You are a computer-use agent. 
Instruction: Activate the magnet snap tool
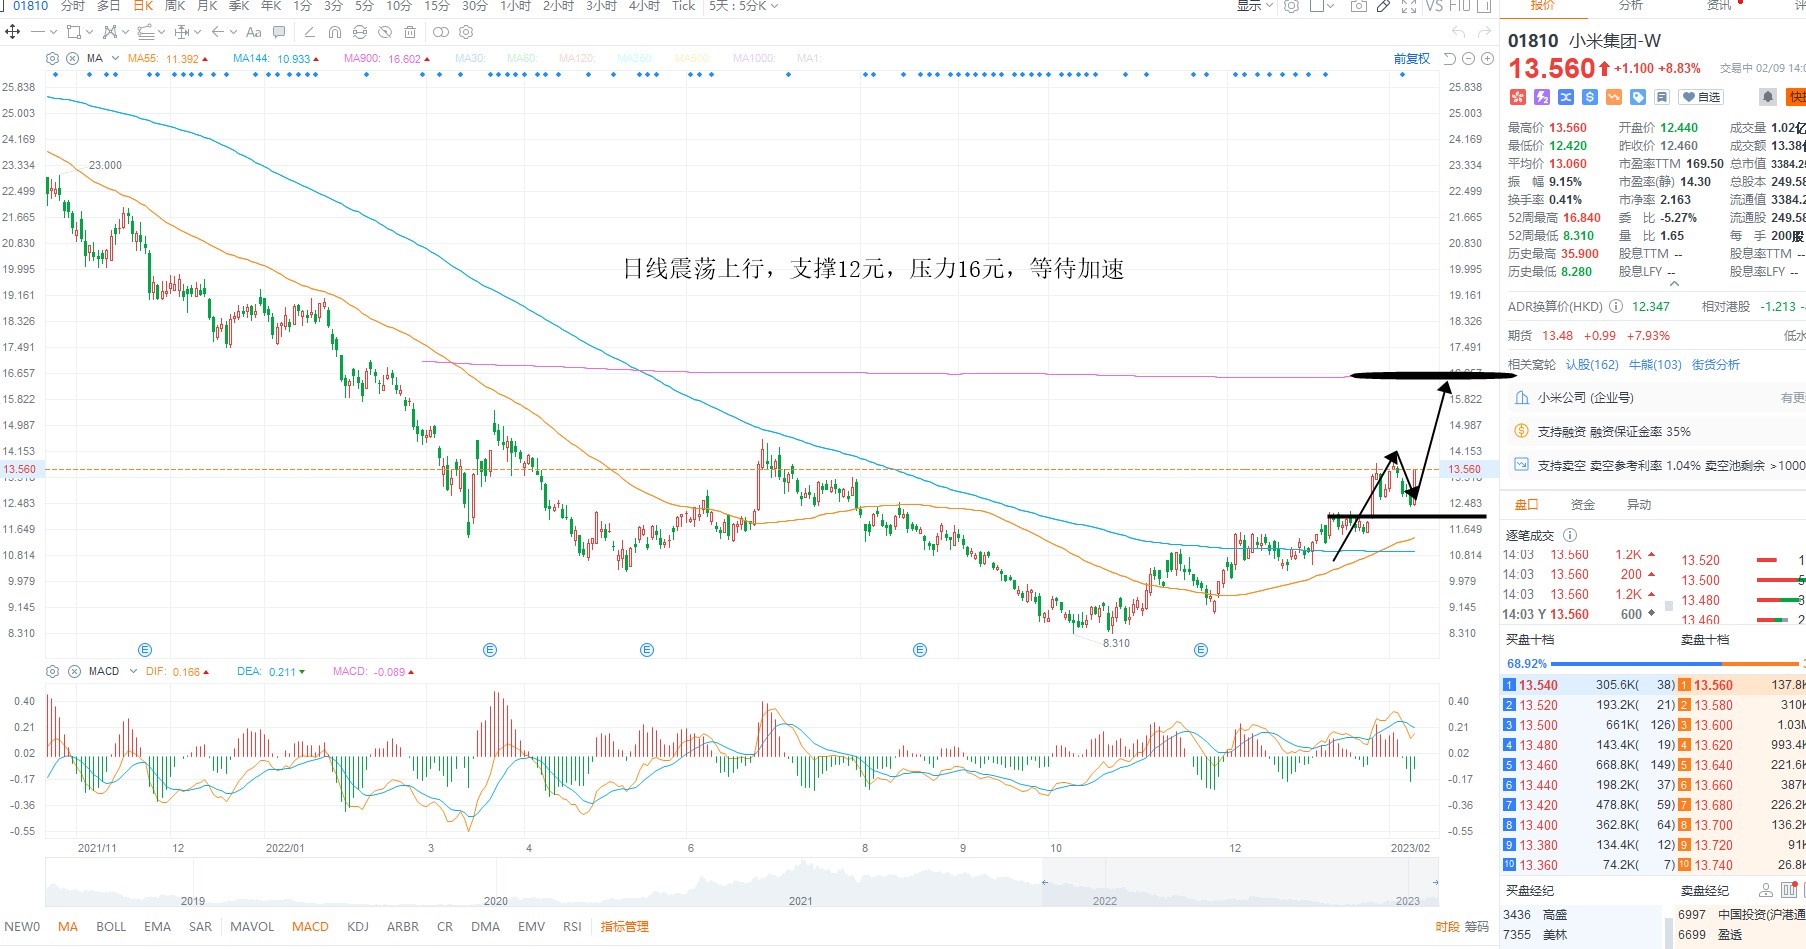pyautogui.click(x=335, y=32)
